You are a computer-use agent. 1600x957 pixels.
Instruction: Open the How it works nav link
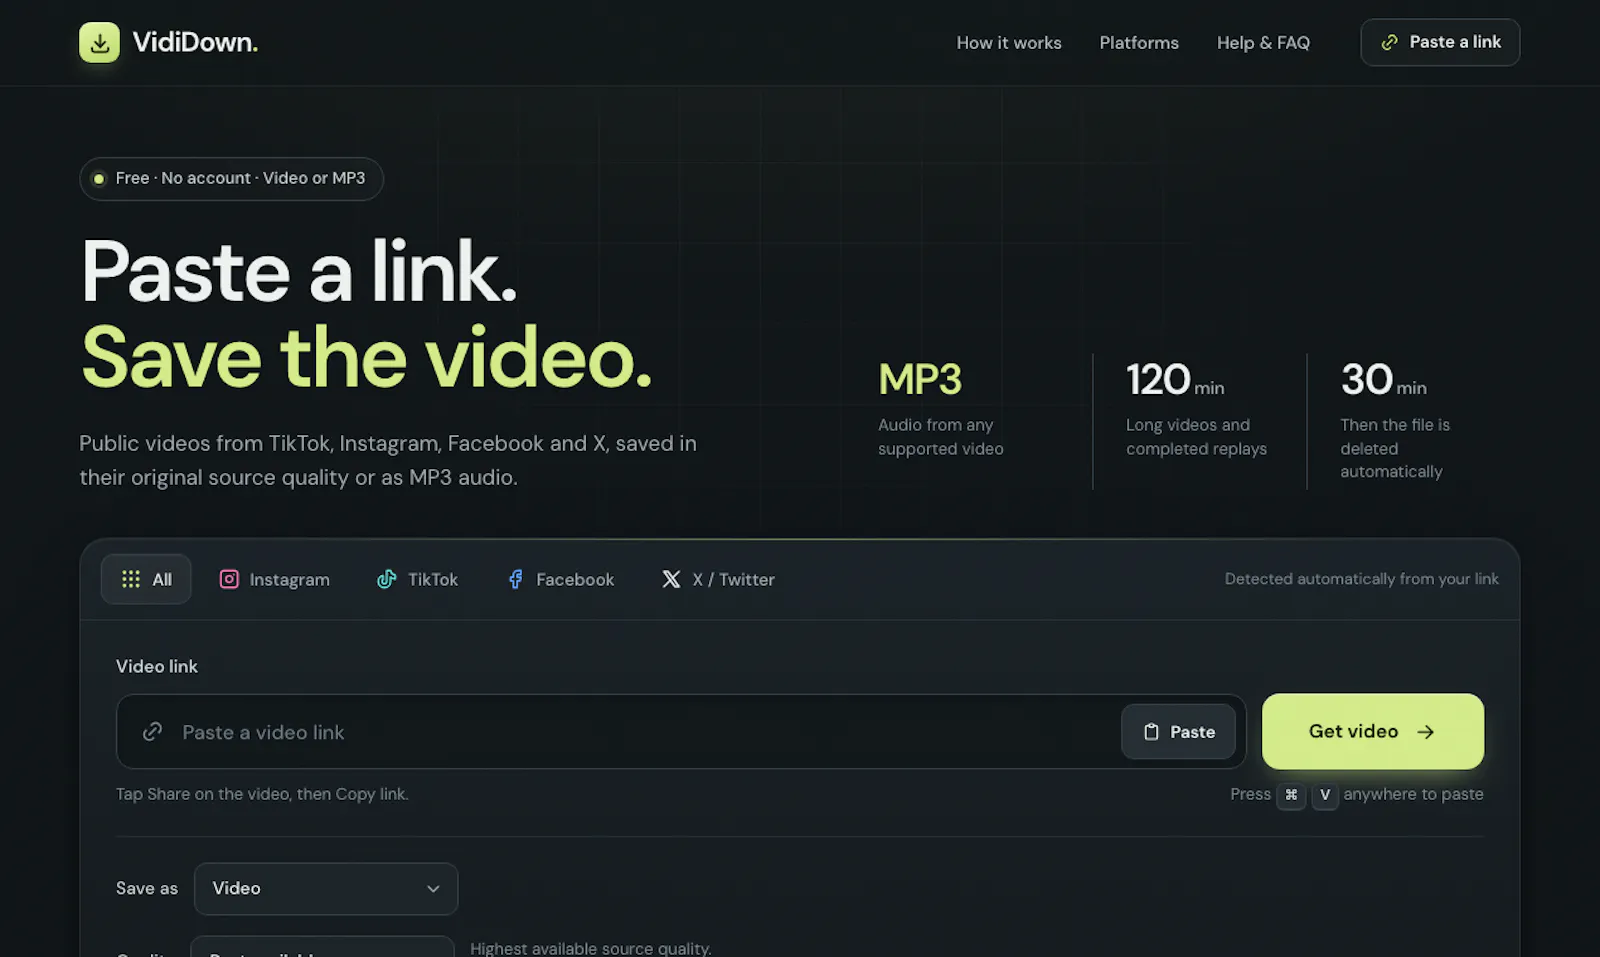click(1009, 43)
